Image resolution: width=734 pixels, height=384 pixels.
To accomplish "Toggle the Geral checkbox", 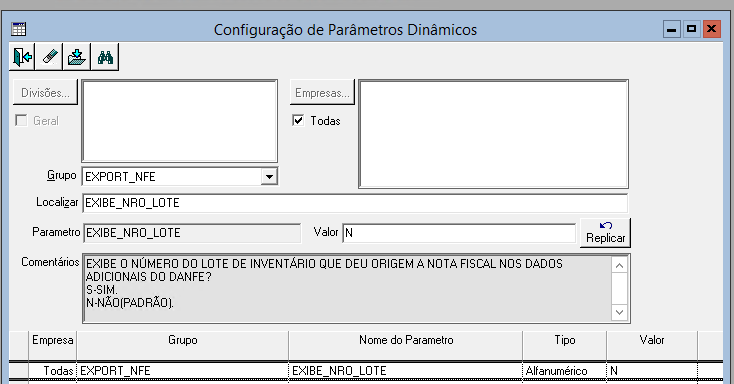I will coord(21,120).
